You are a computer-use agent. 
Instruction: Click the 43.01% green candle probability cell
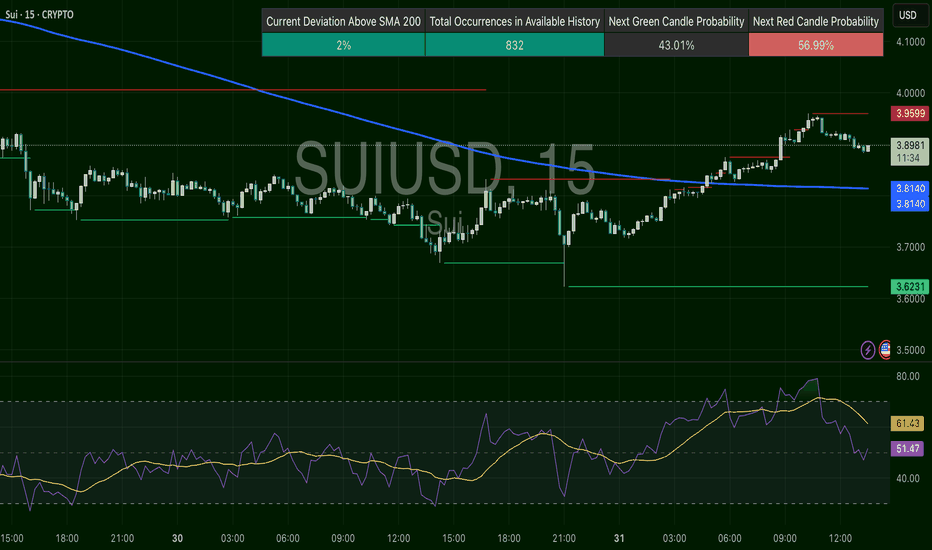[676, 45]
